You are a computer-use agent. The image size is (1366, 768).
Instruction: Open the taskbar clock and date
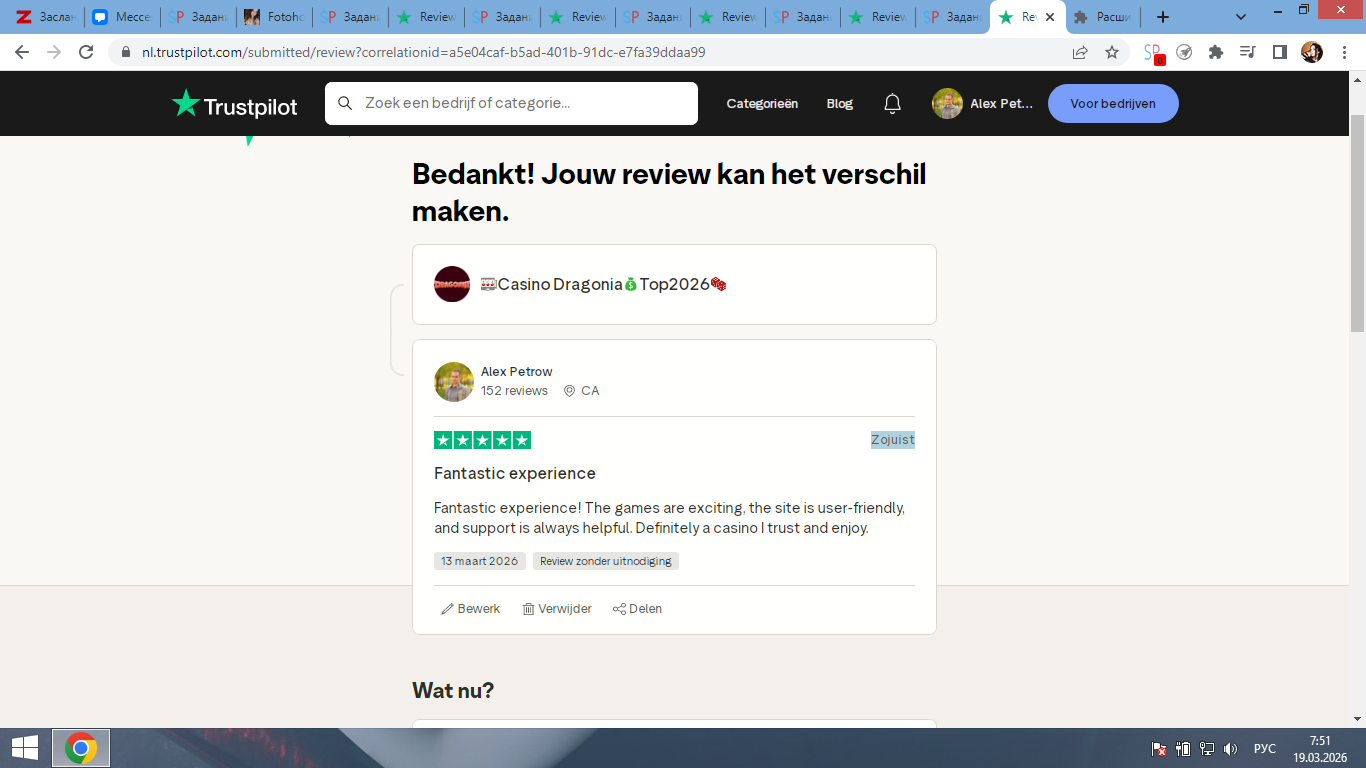[x=1320, y=748]
